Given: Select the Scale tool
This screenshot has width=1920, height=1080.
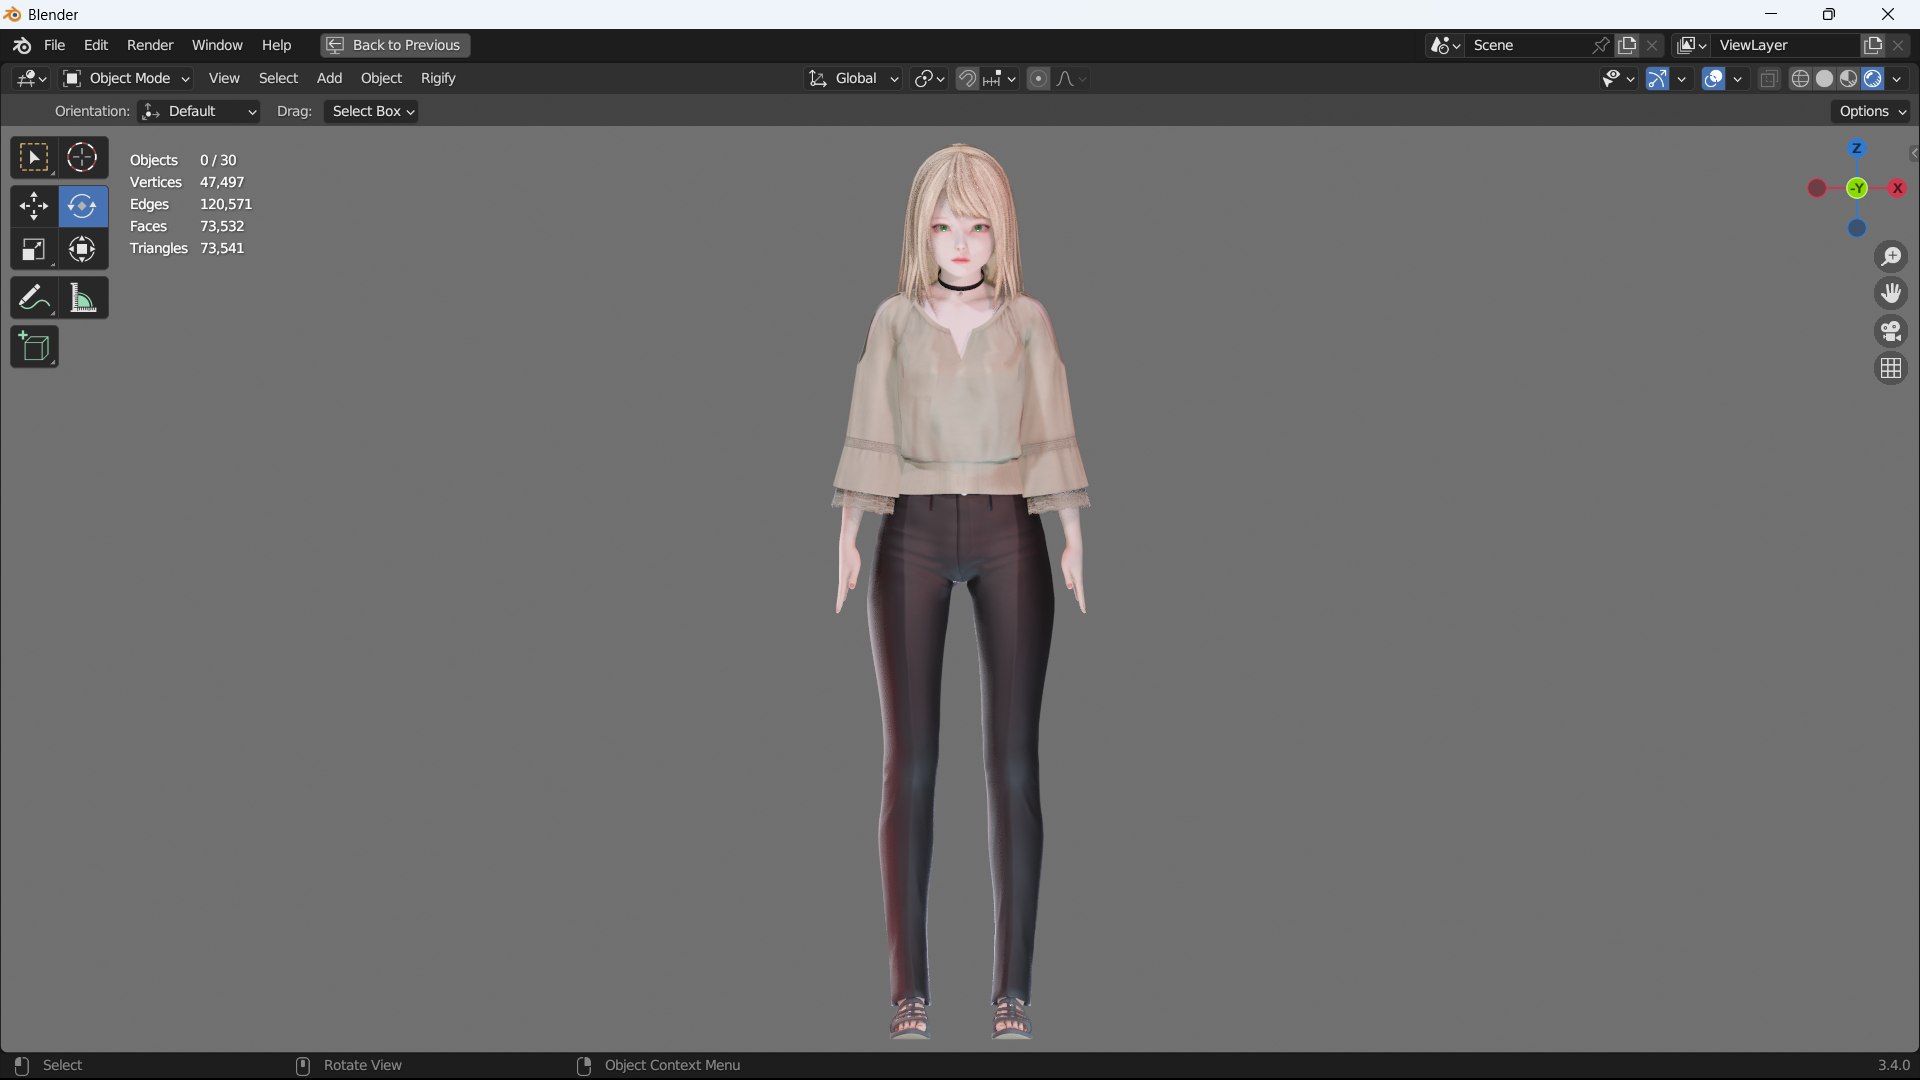Looking at the screenshot, I should coord(34,250).
